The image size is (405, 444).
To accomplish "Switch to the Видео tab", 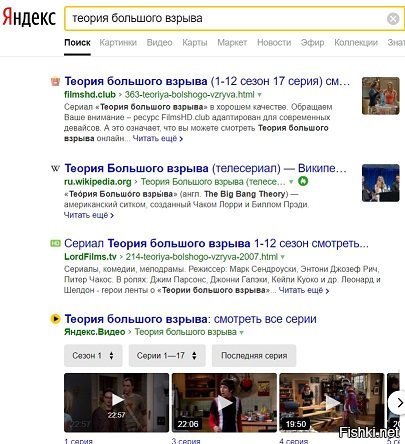I will click(x=159, y=43).
